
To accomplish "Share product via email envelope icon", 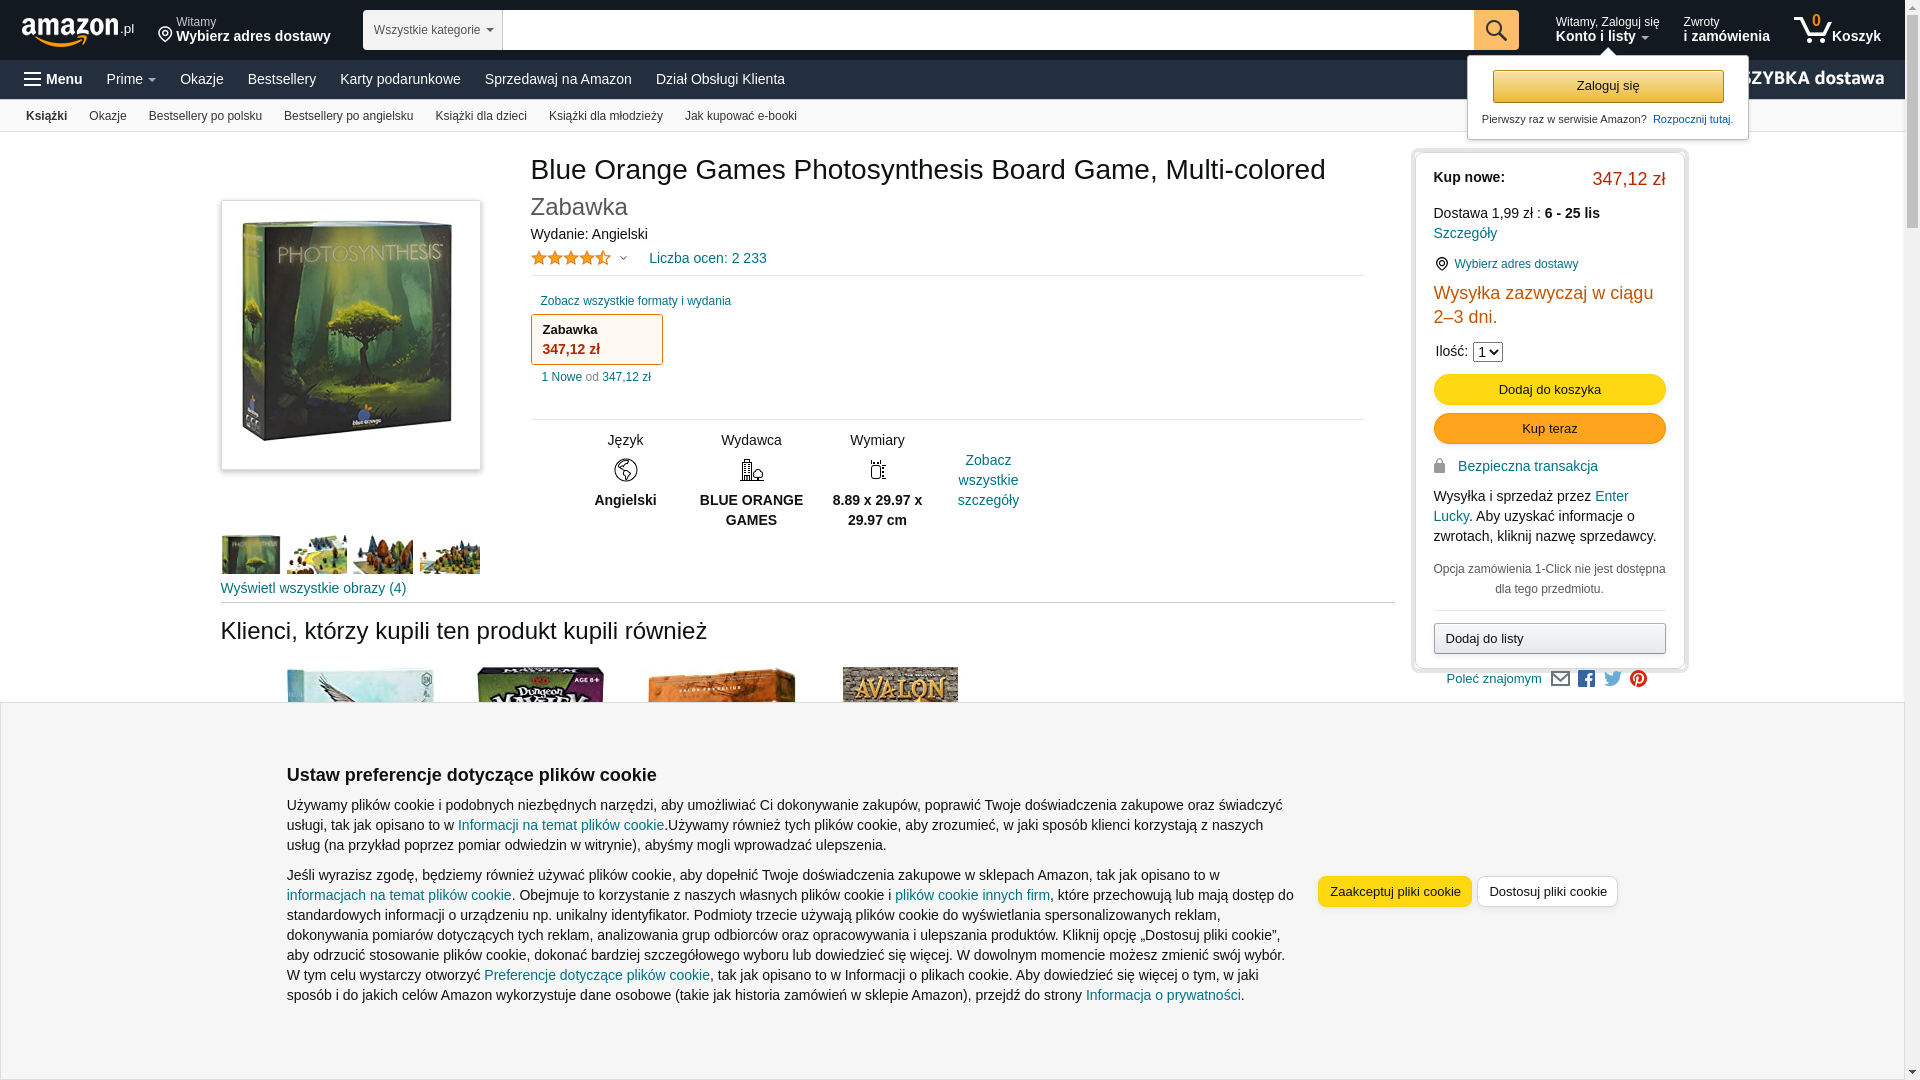I will coord(1560,679).
